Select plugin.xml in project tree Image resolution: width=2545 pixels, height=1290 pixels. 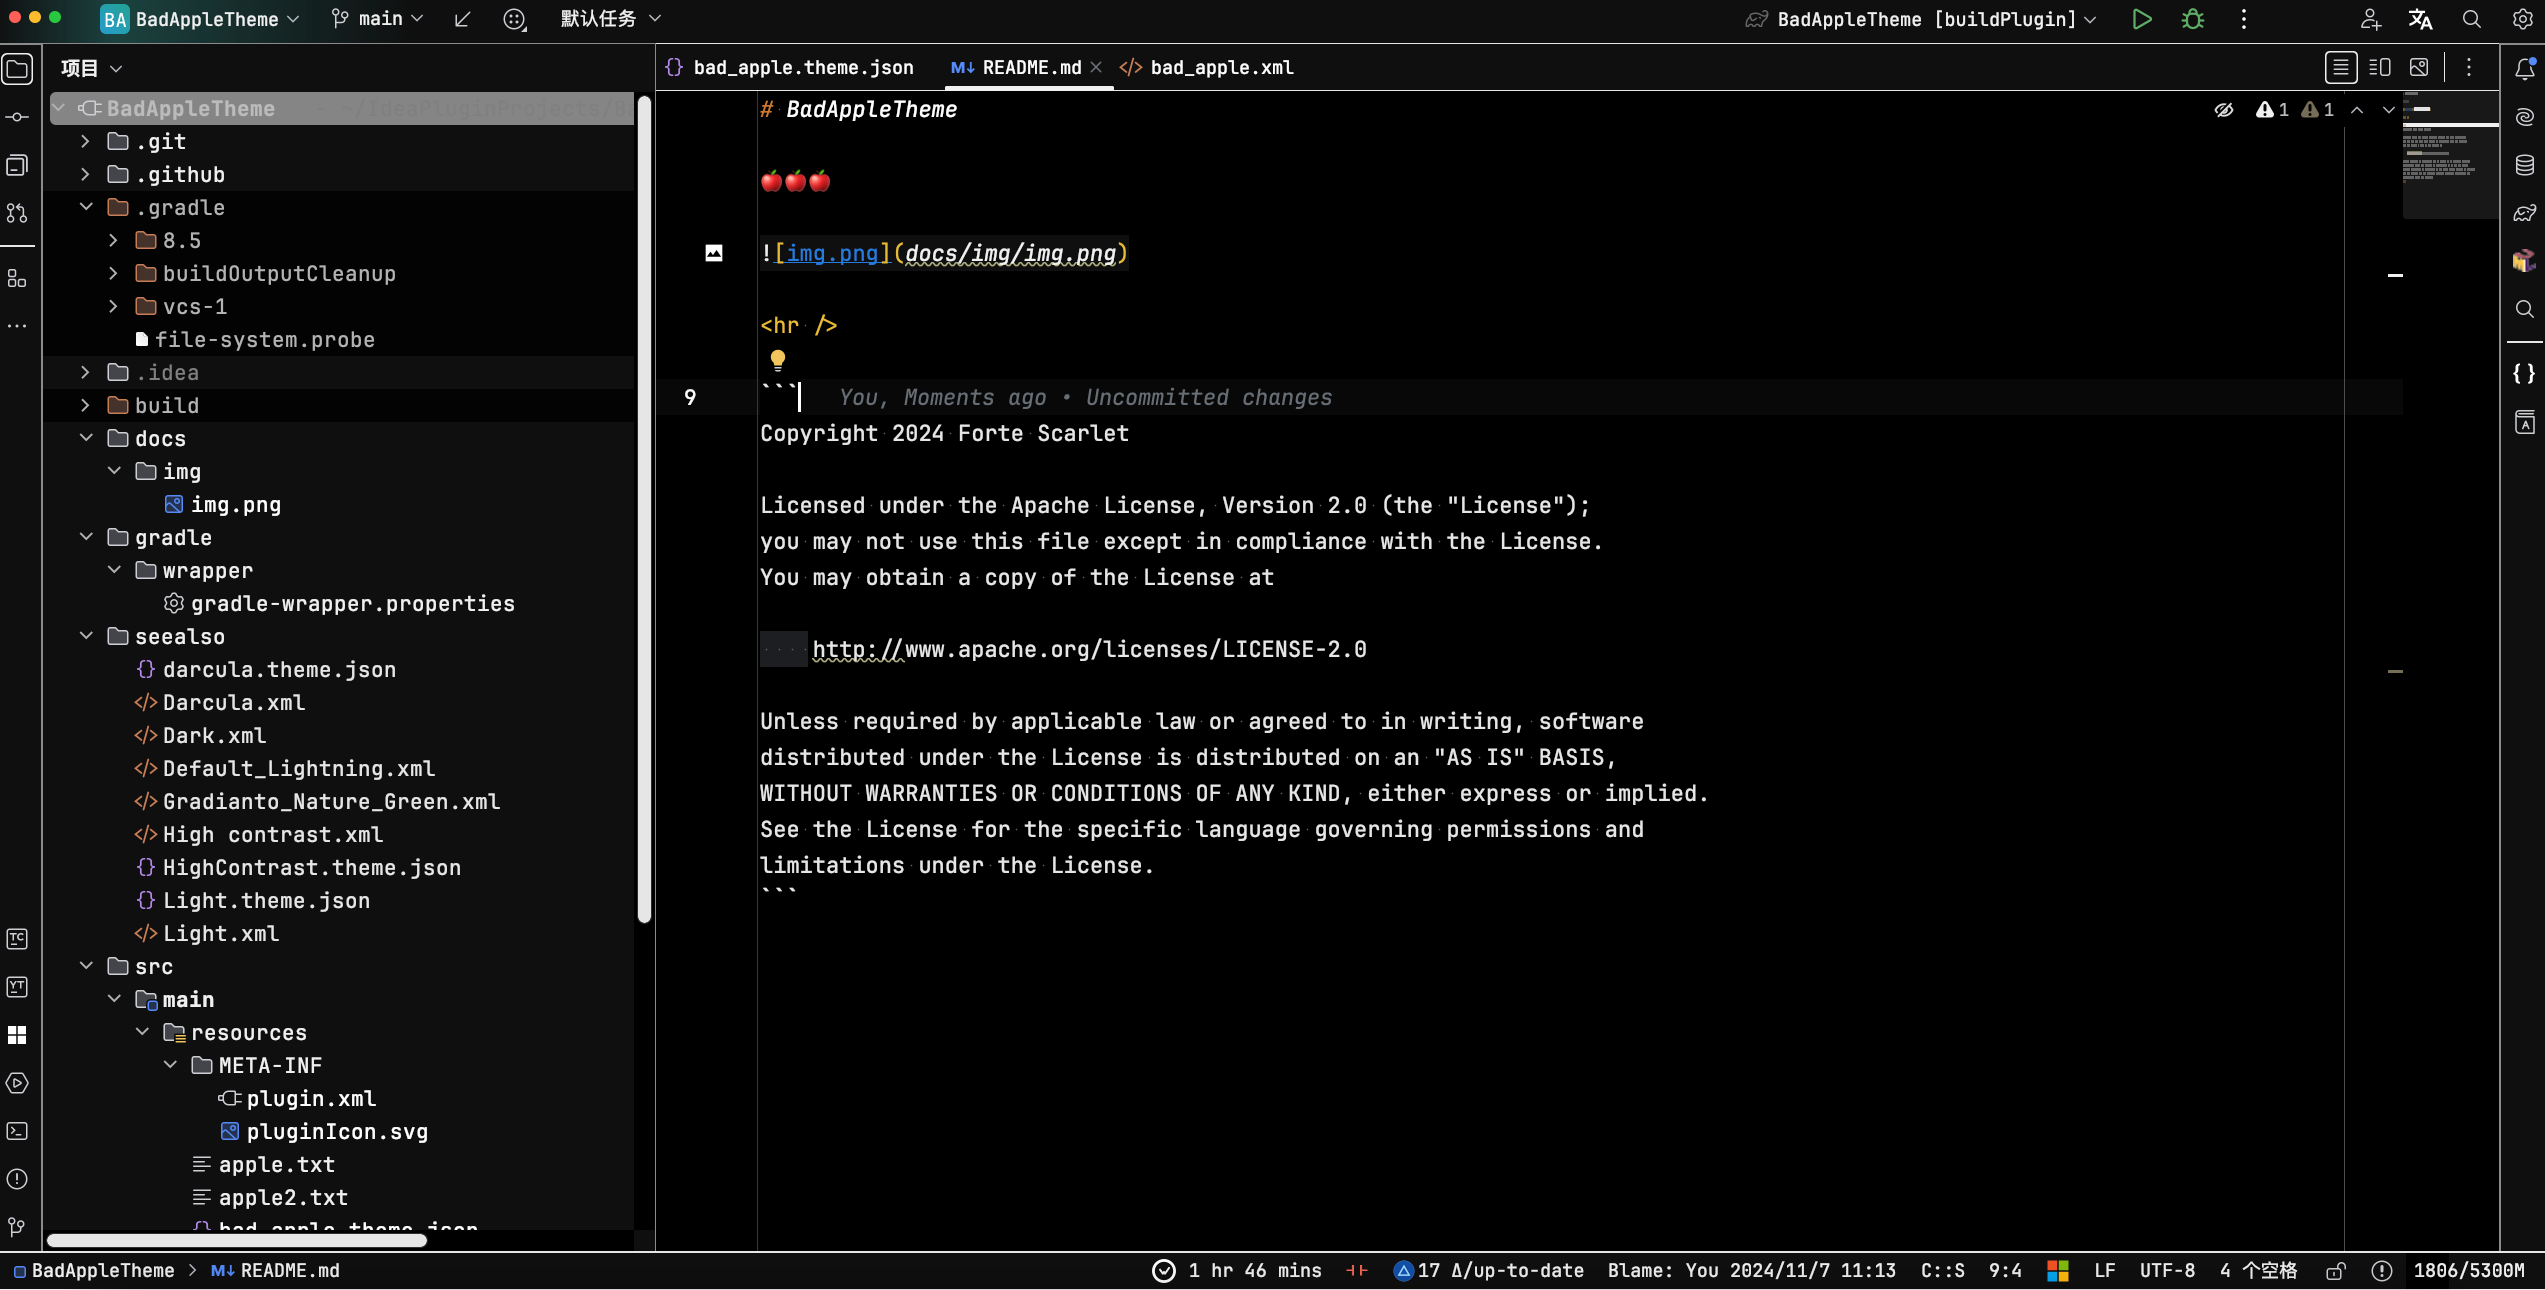(297, 1099)
